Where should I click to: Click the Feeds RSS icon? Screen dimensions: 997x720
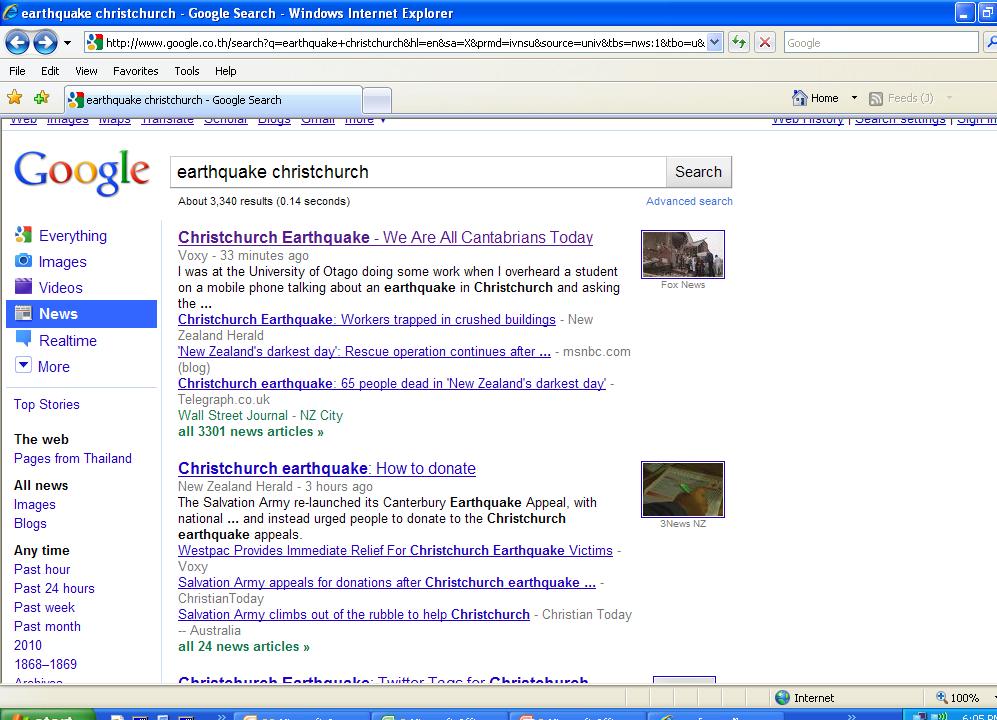point(876,98)
